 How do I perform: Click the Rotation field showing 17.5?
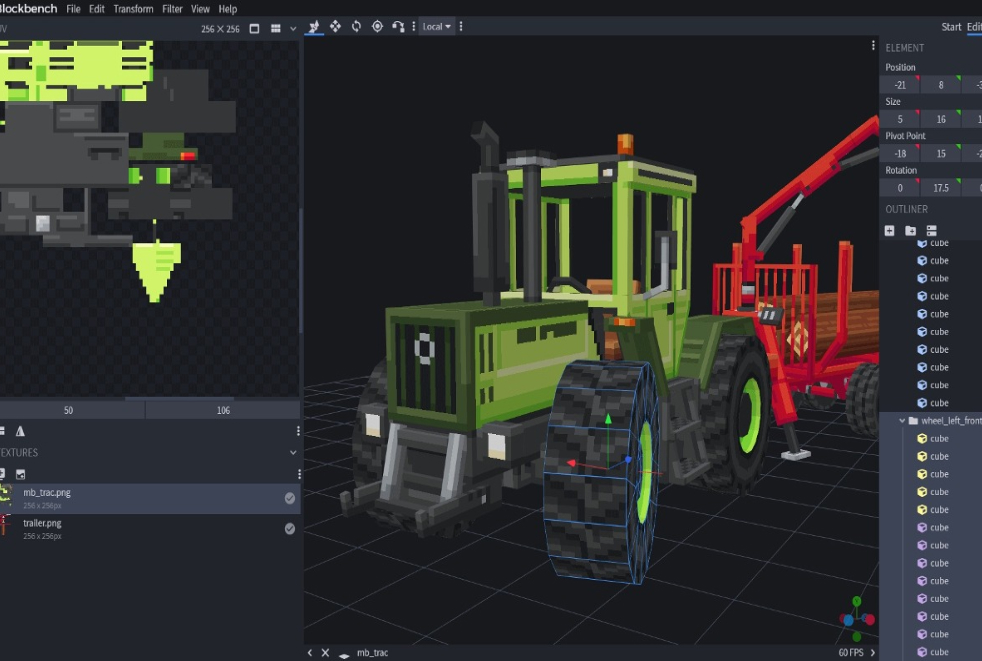click(940, 188)
